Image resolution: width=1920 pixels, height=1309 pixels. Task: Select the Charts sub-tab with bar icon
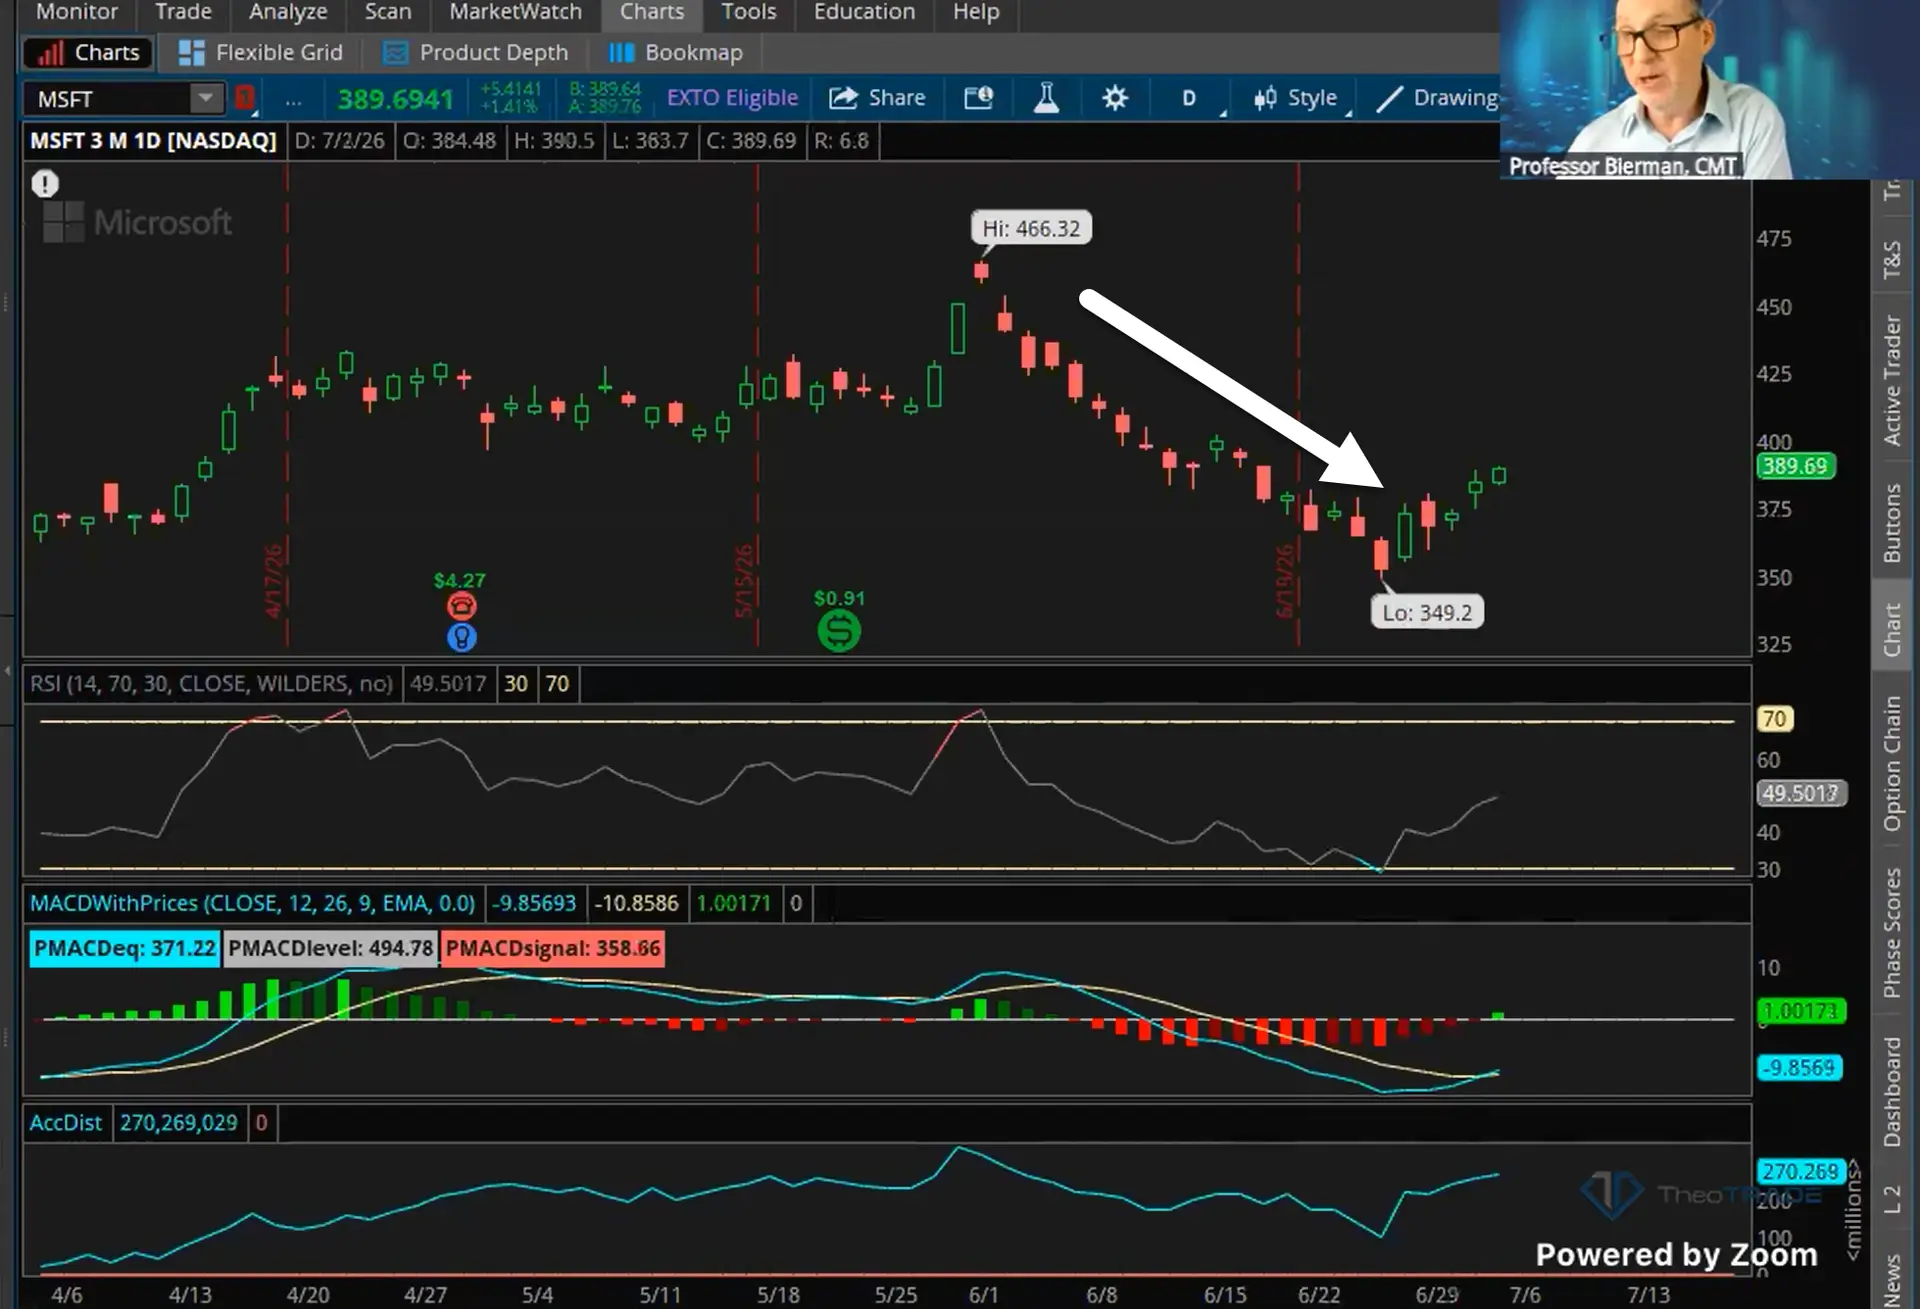click(x=89, y=53)
